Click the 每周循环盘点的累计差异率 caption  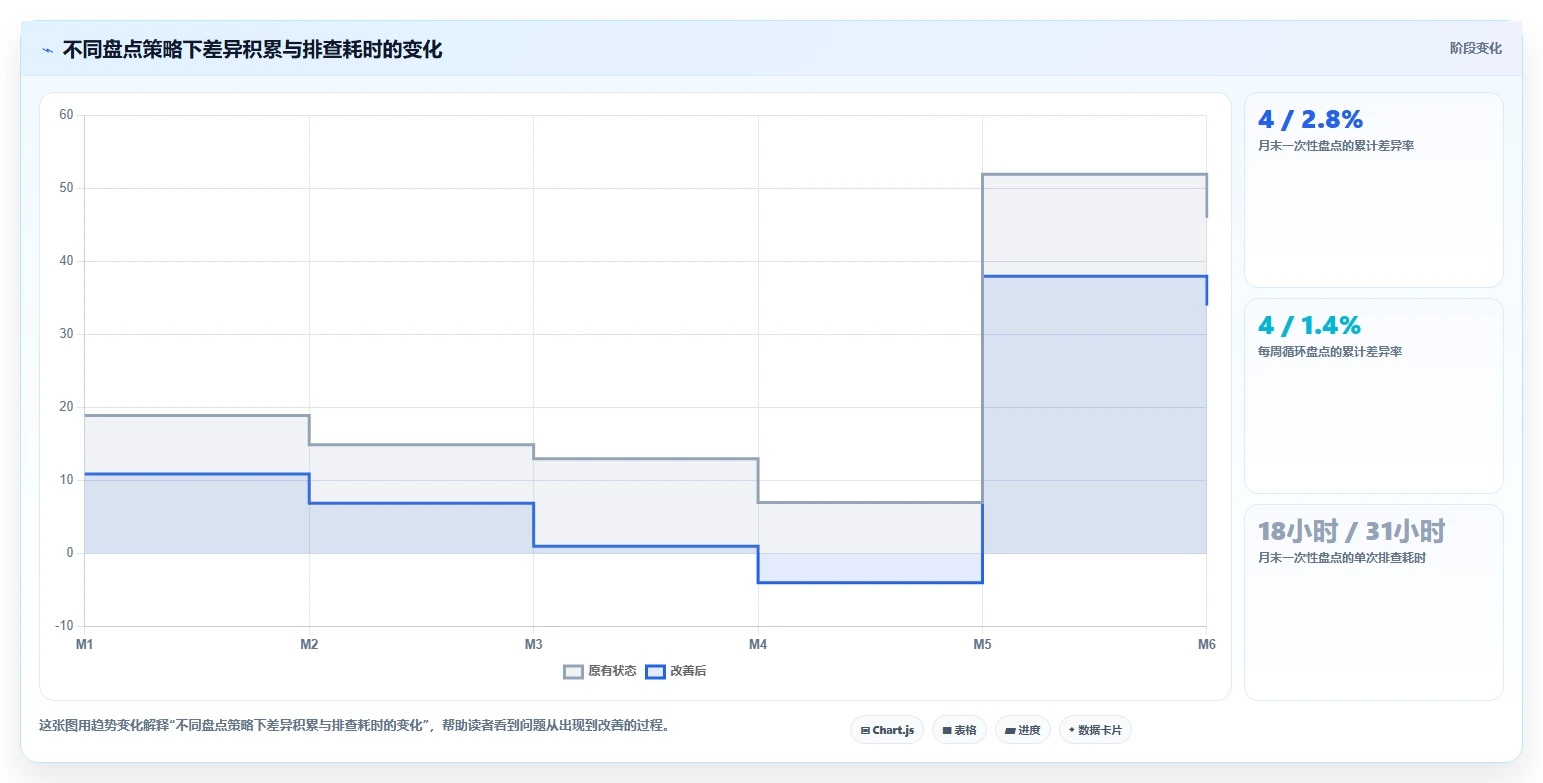click(1330, 352)
